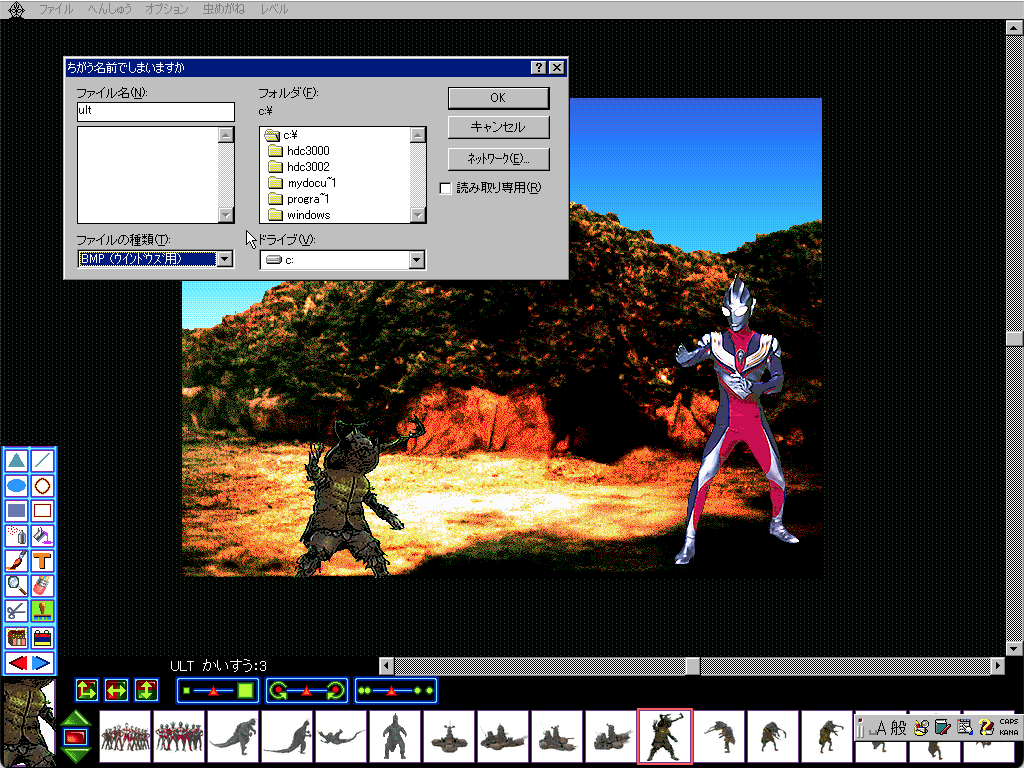The width and height of the screenshot is (1024, 768).
Task: Click the bent-arrows stamp rotate icon
Action: tap(87, 690)
